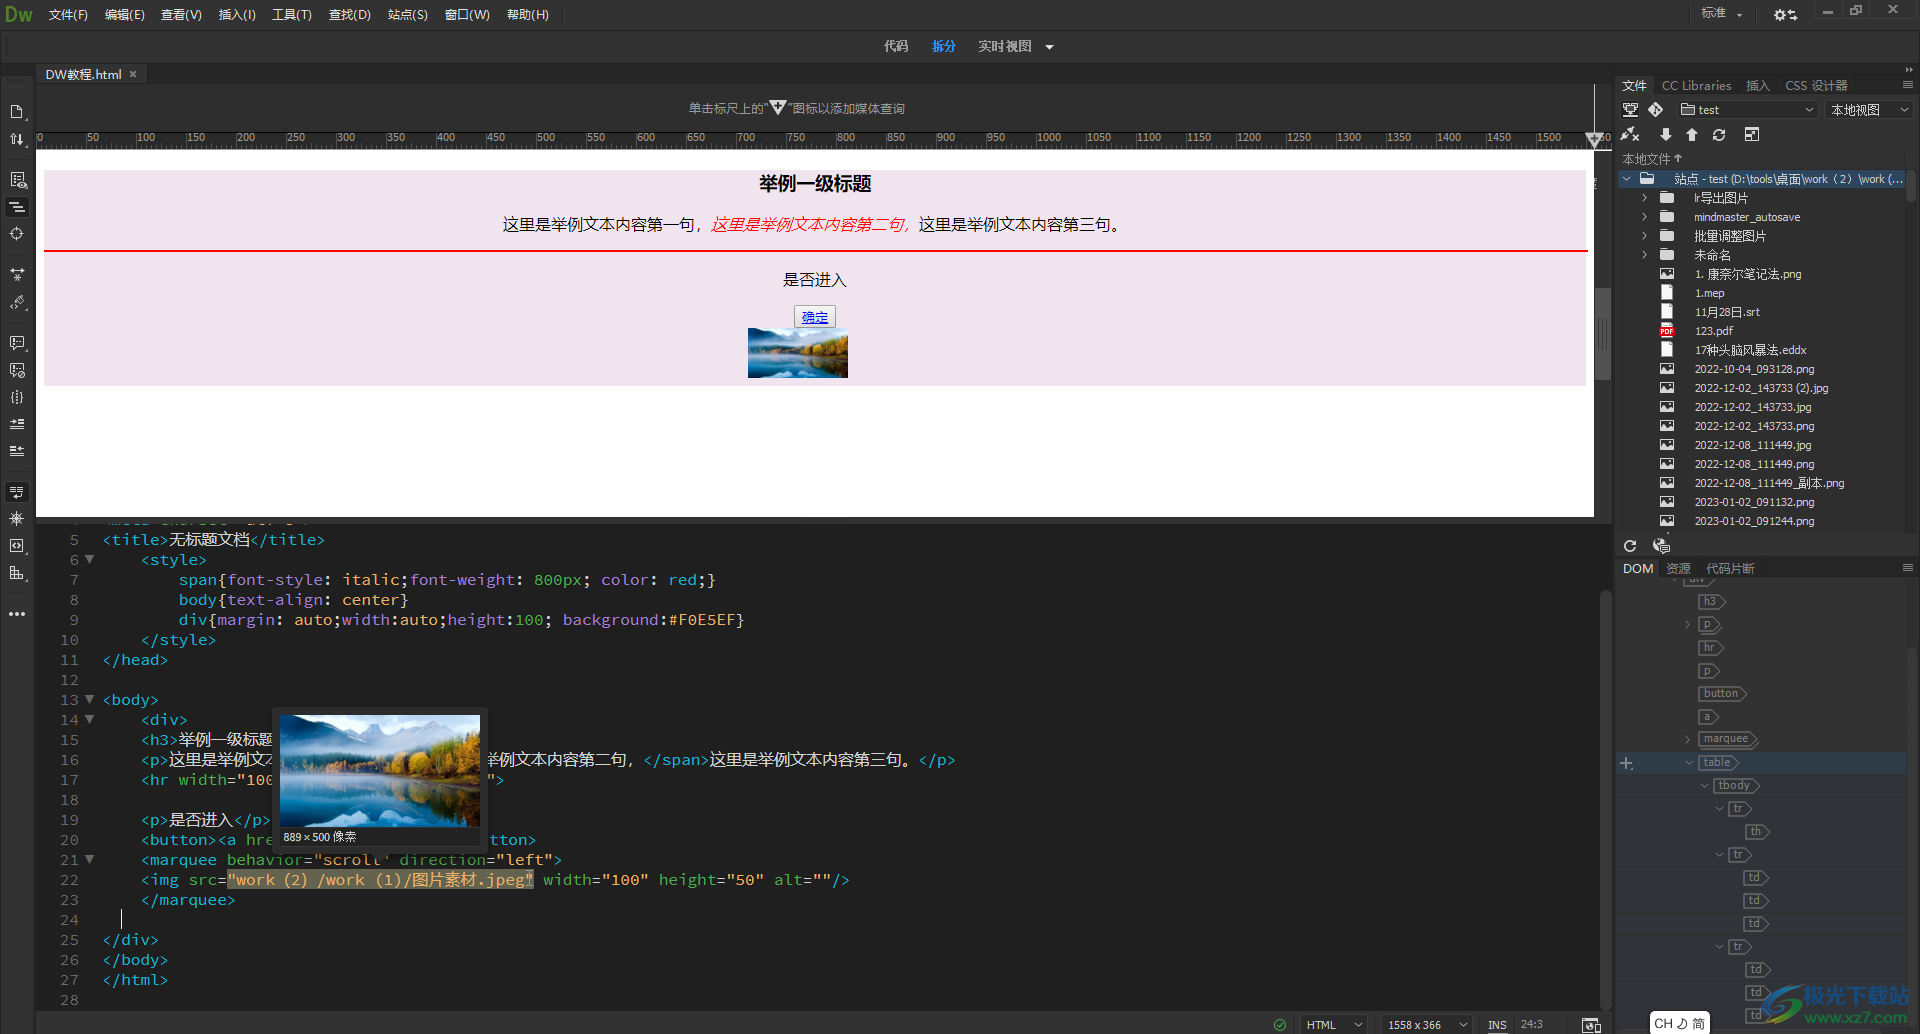Click the put files up arrow

pyautogui.click(x=1692, y=134)
